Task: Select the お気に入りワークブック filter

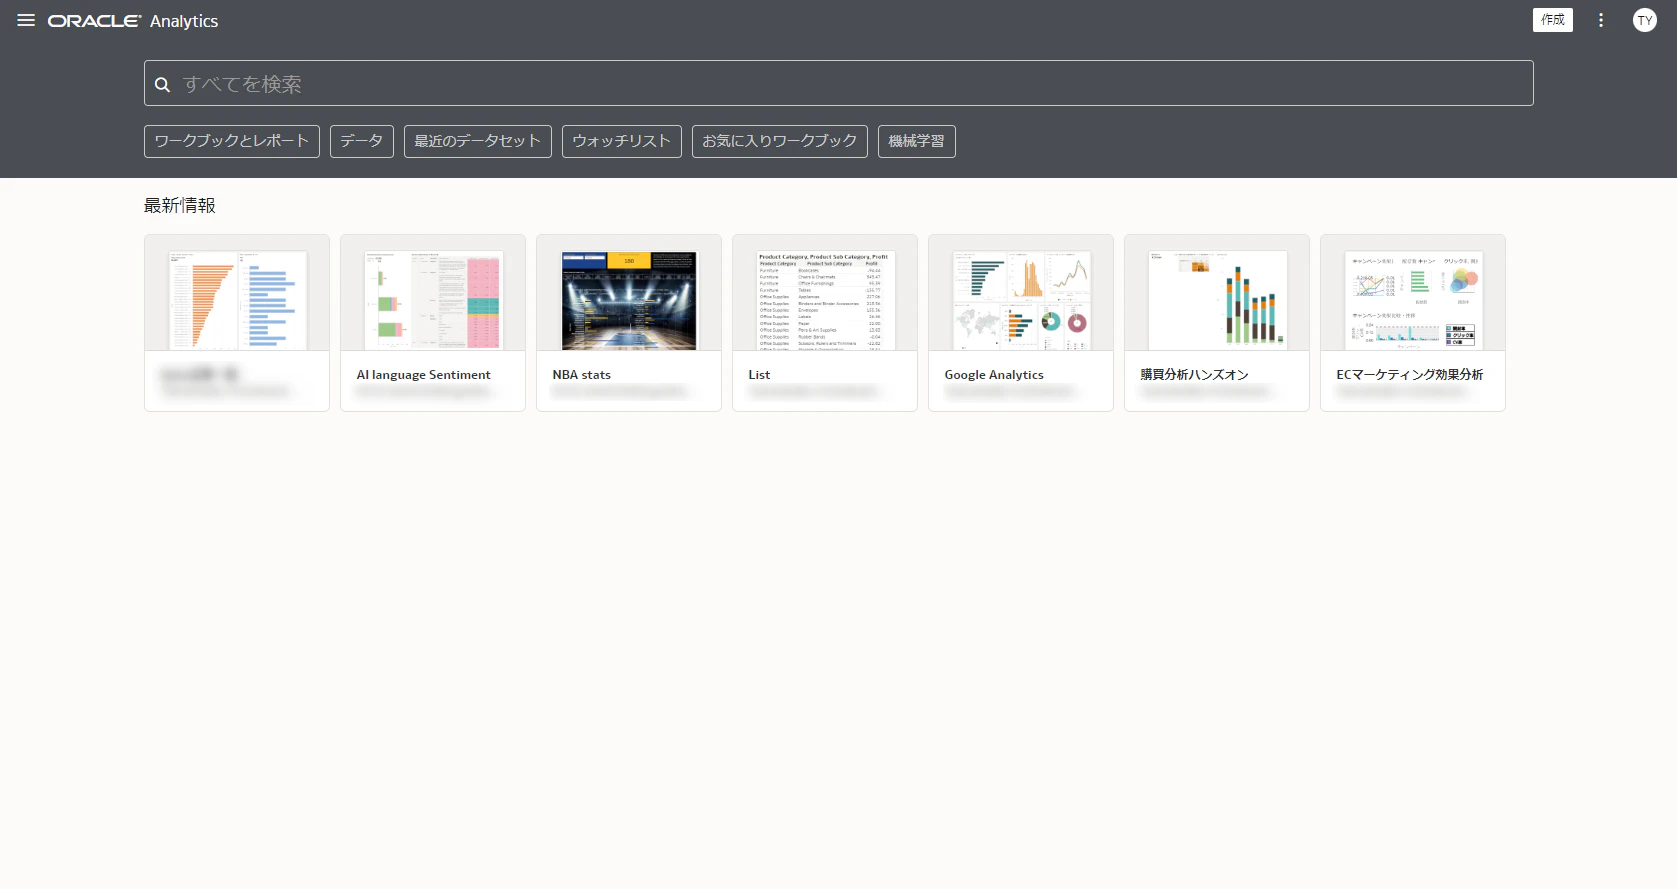Action: pos(780,141)
